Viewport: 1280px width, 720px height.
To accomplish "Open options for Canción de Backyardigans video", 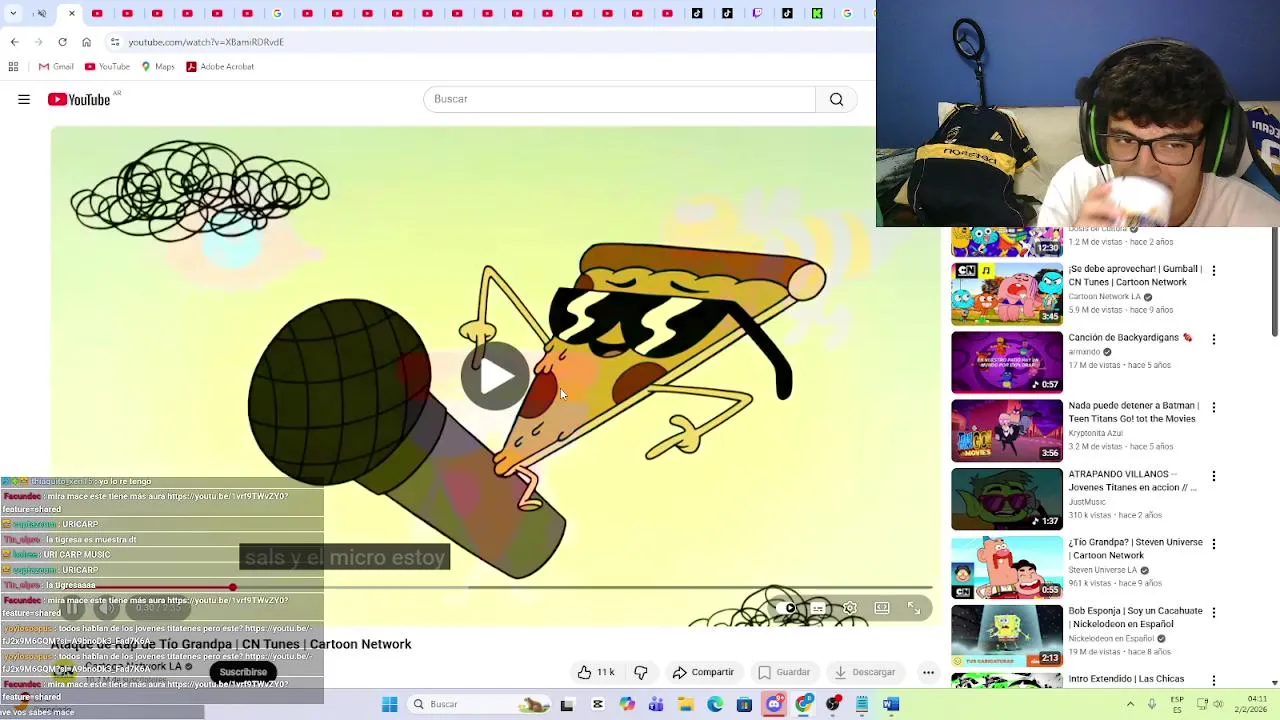I will pos(1214,339).
